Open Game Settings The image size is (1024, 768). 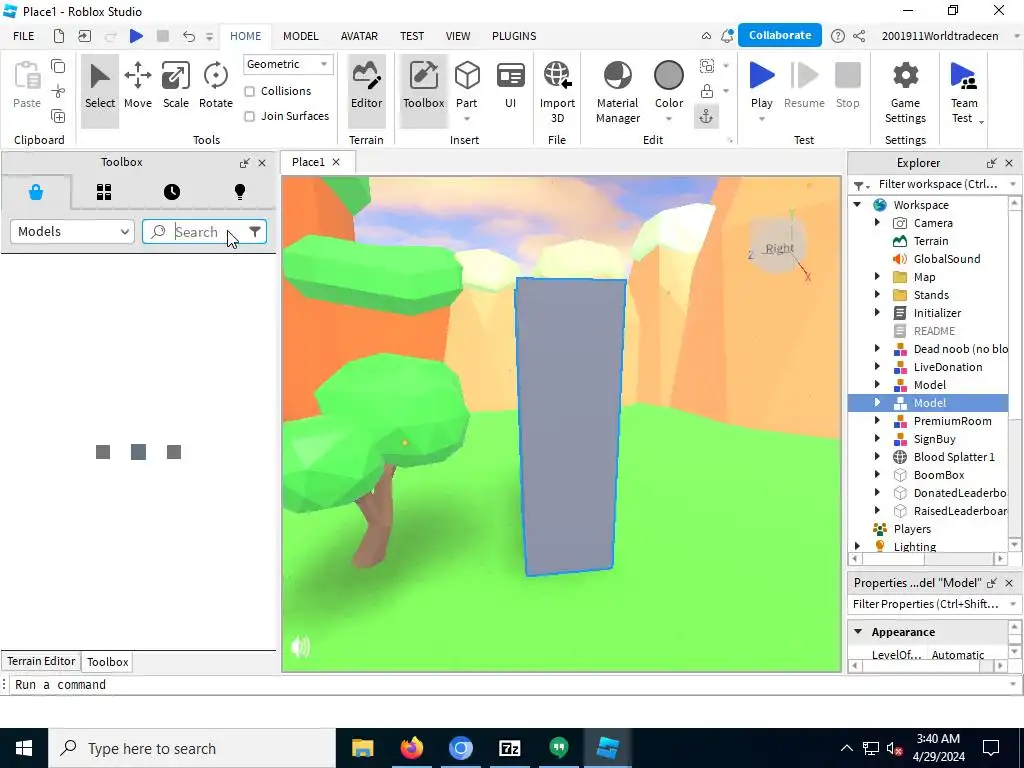point(905,91)
